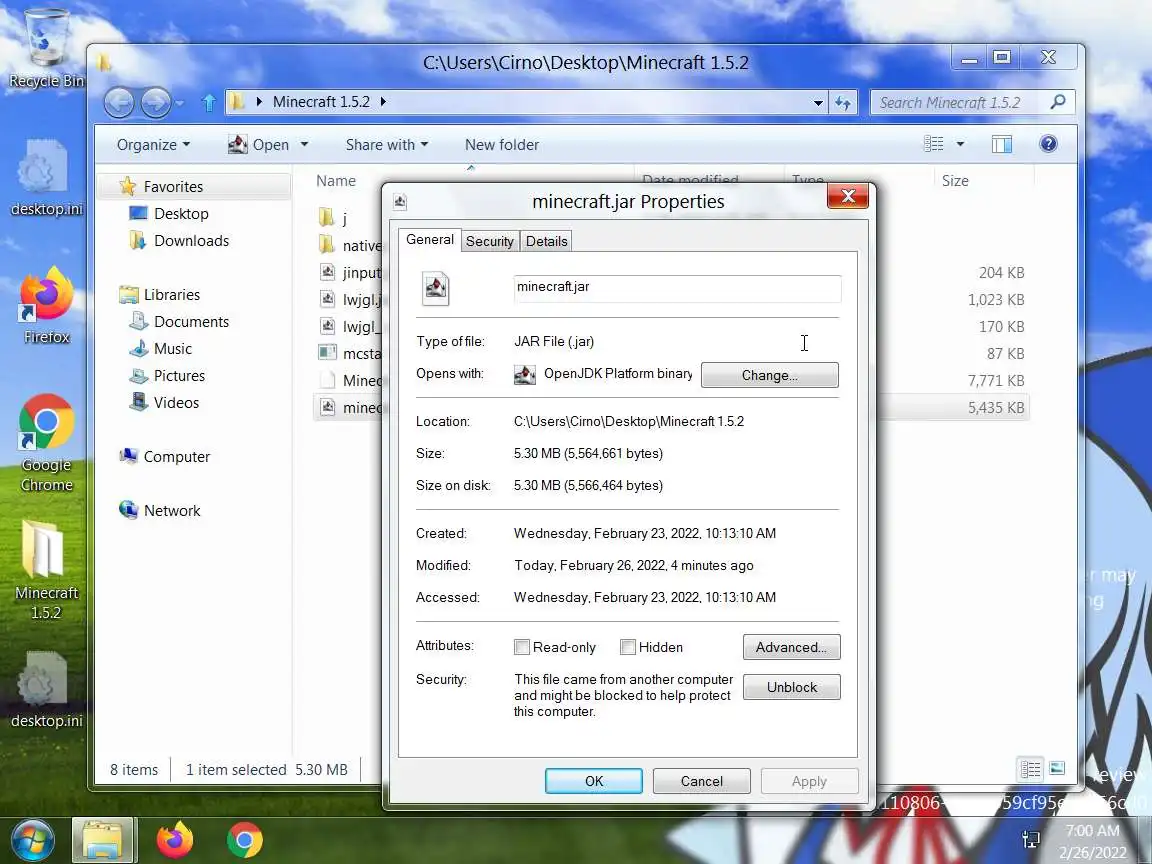The height and width of the screenshot is (864, 1152).
Task: Confirm the dialog with OK
Action: [594, 781]
